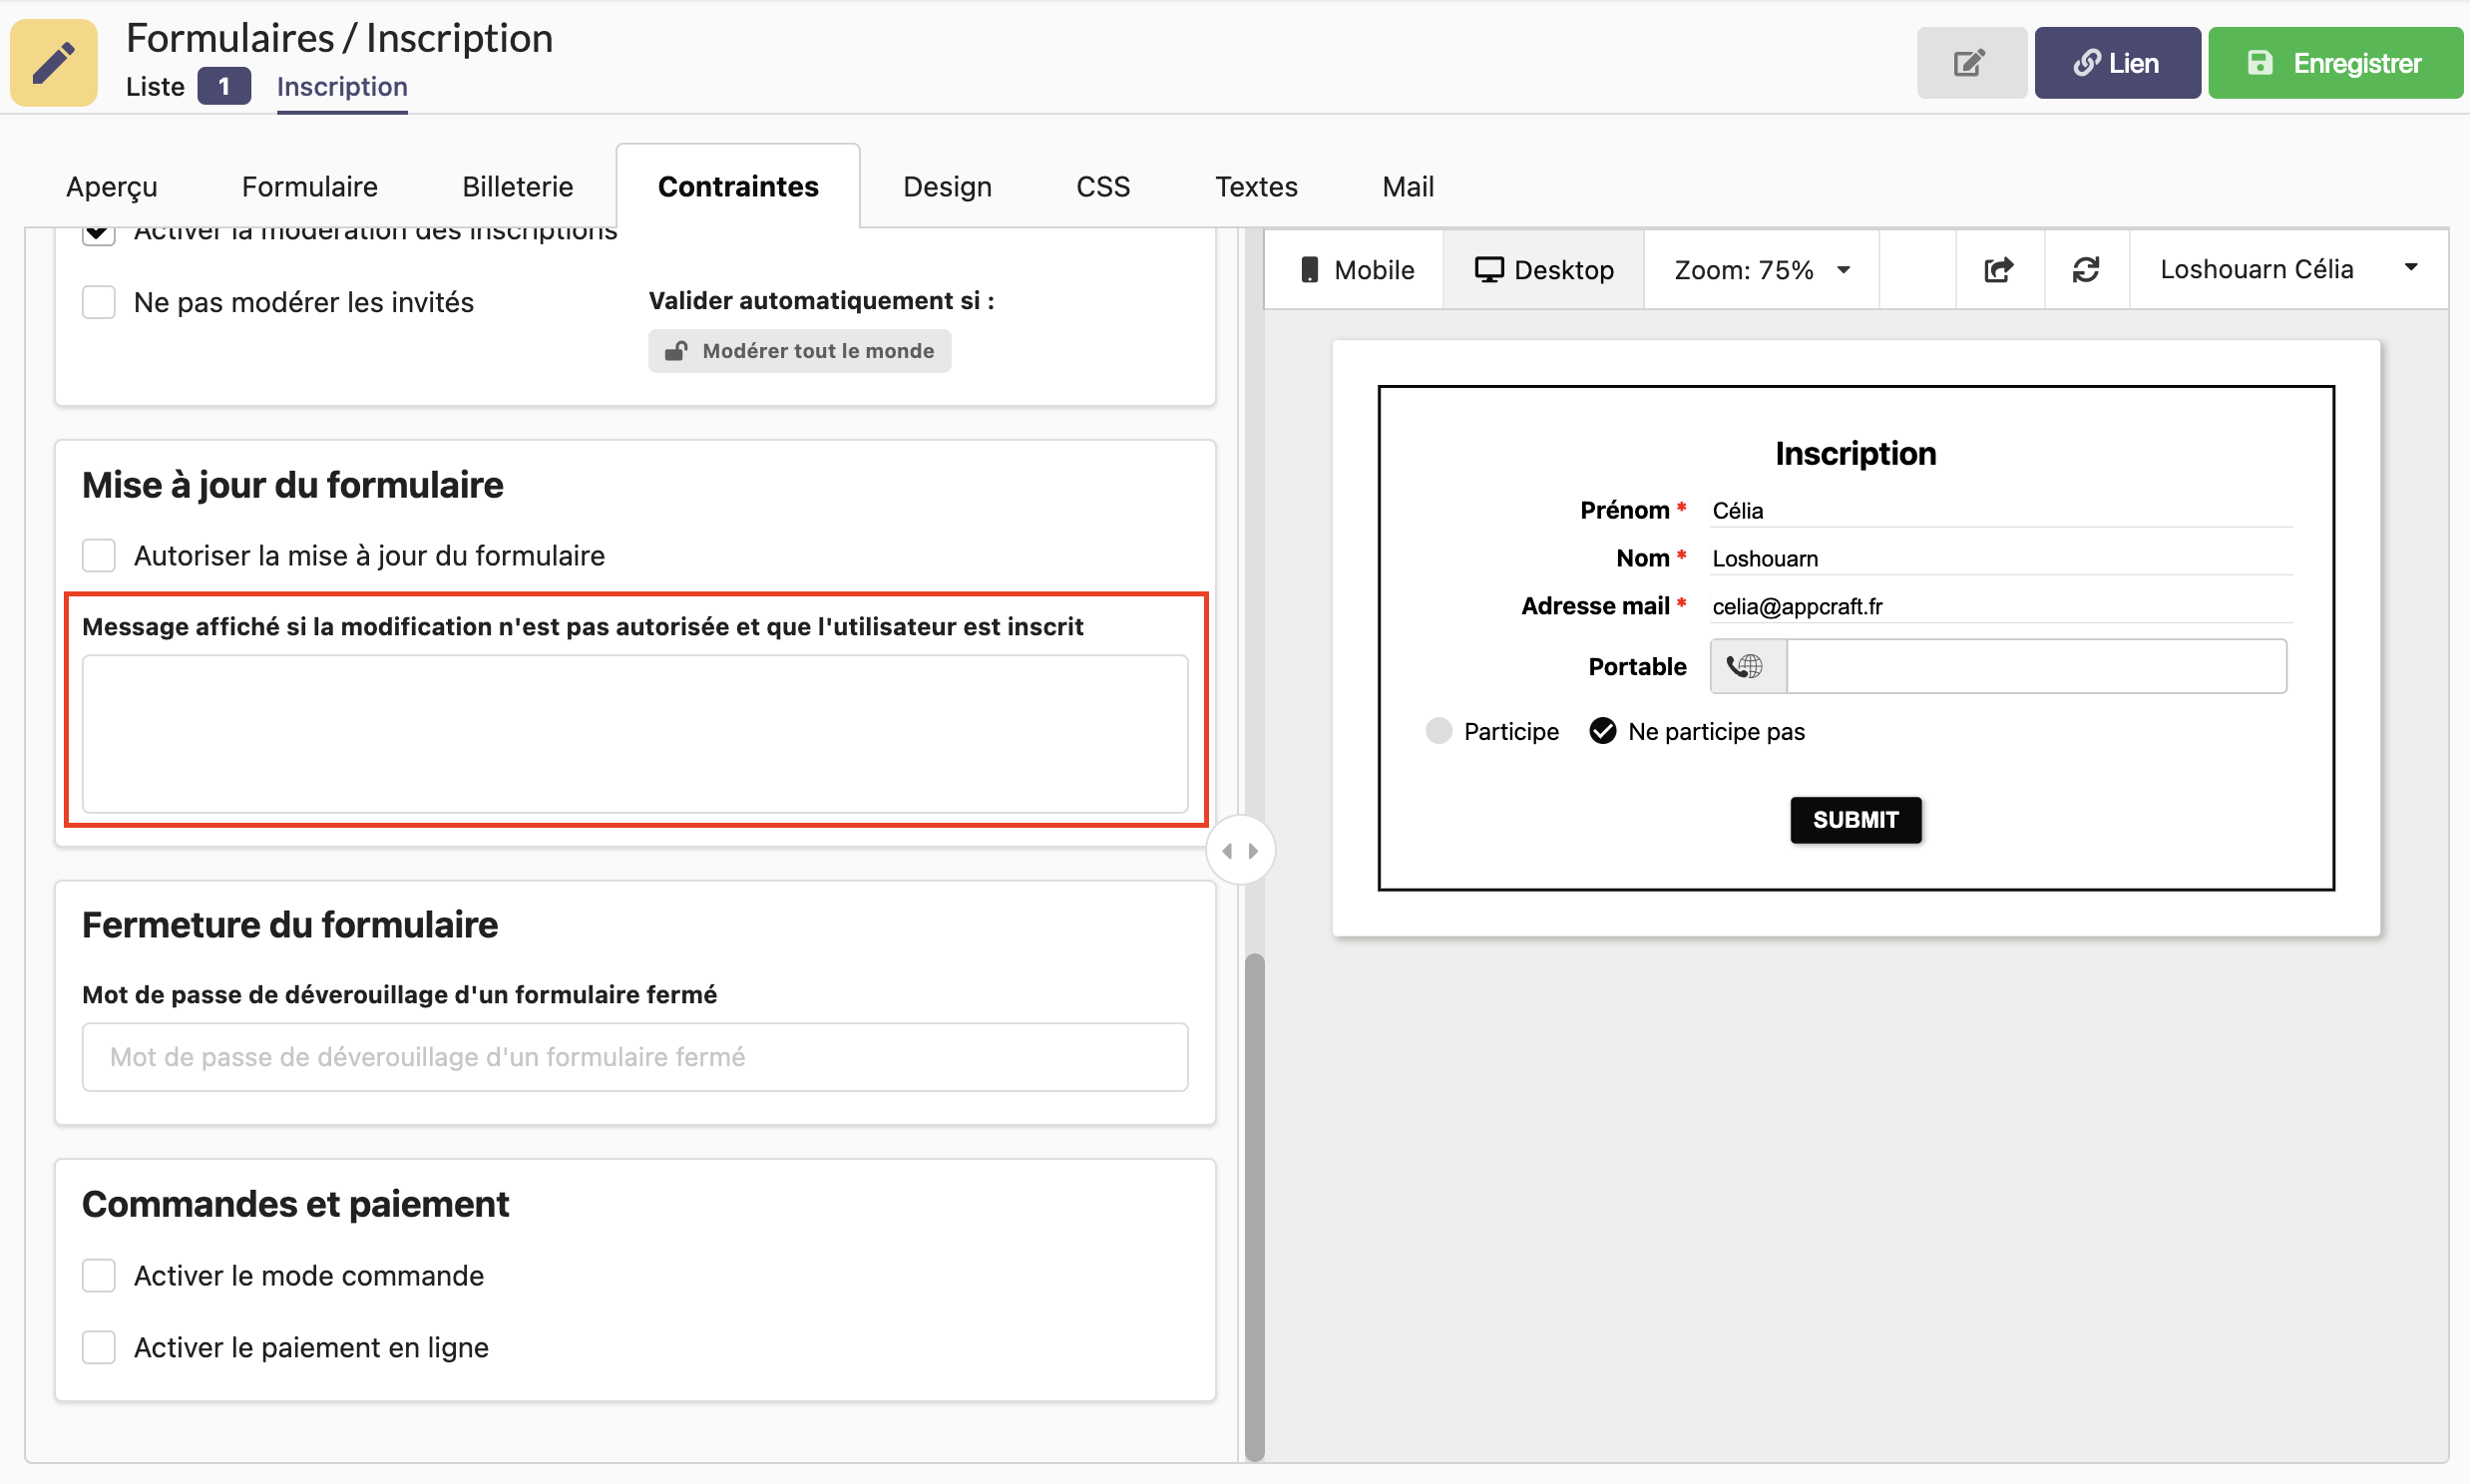Click the phone globe icon in Portable field
The image size is (2470, 1484).
[x=1746, y=666]
